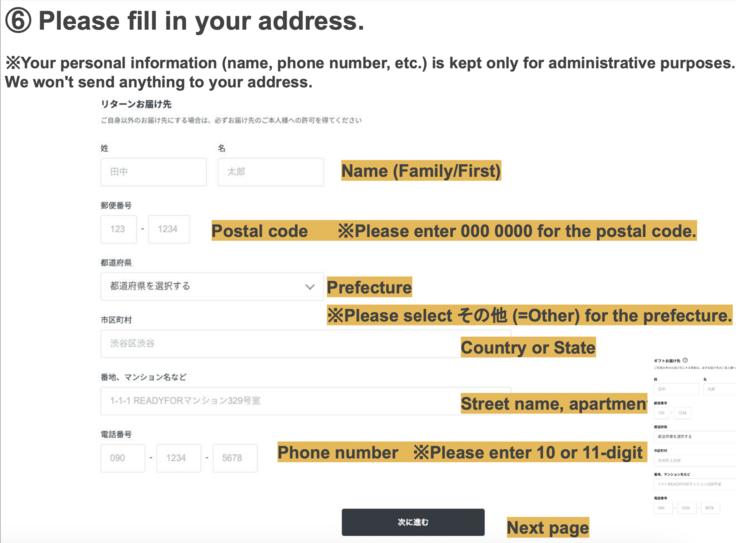Click the family name field showing 田中
The height and width of the screenshot is (543, 736).
point(153,172)
